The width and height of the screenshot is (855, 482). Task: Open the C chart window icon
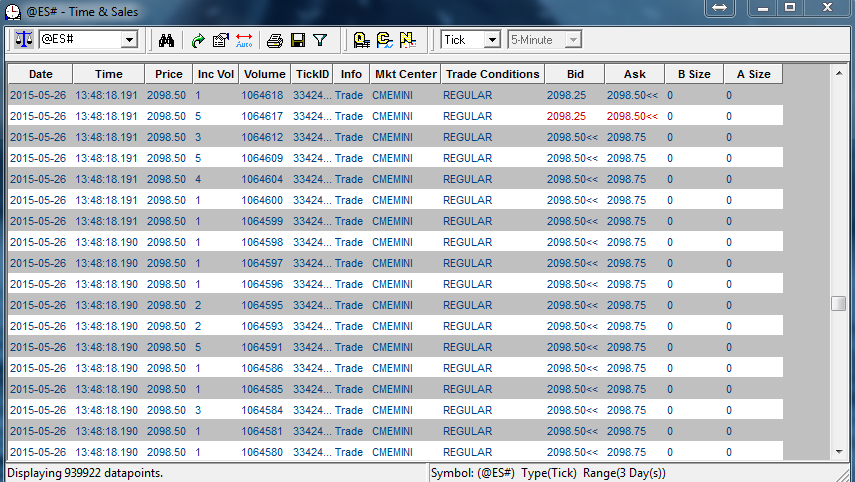(x=385, y=40)
